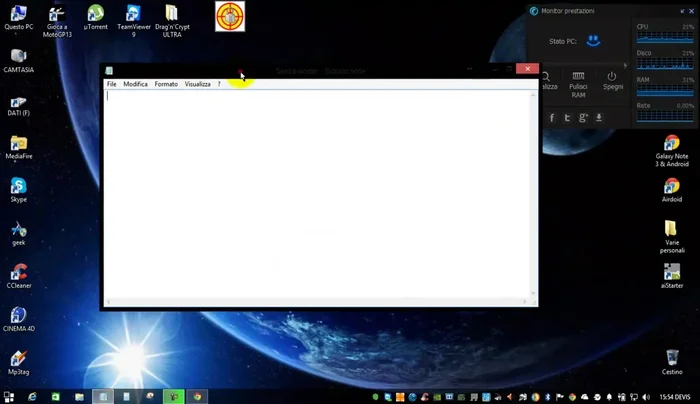
Task: Click the Notepad window icon in title bar
Action: click(x=109, y=71)
